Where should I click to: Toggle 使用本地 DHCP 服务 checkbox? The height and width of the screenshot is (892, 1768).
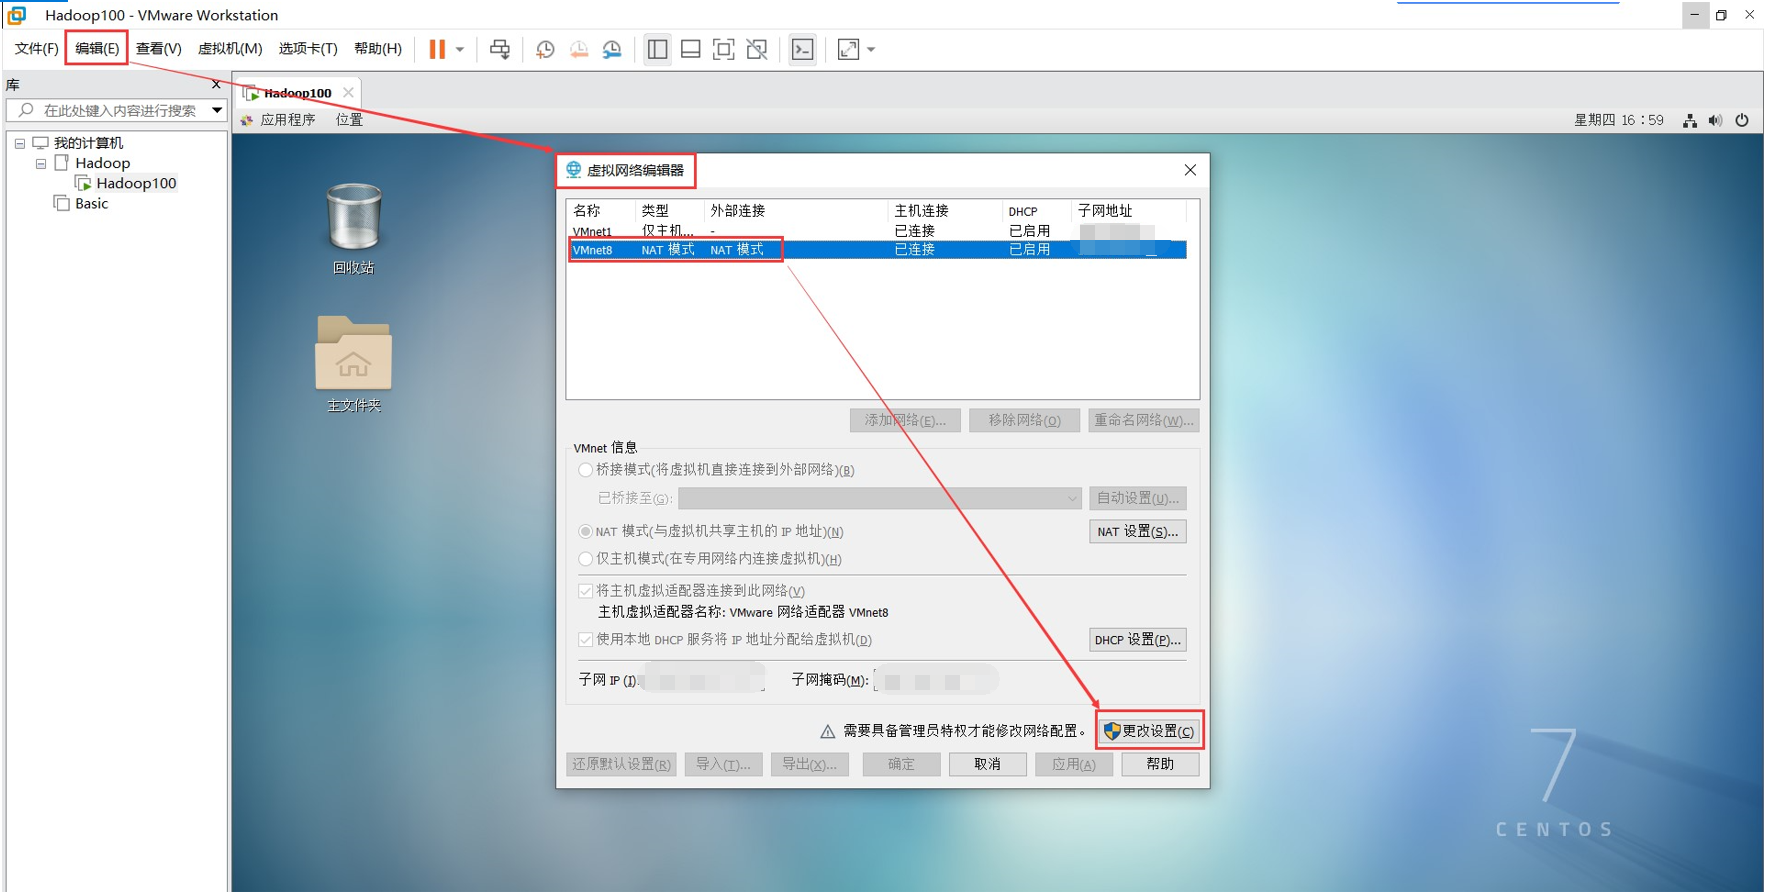click(x=586, y=639)
